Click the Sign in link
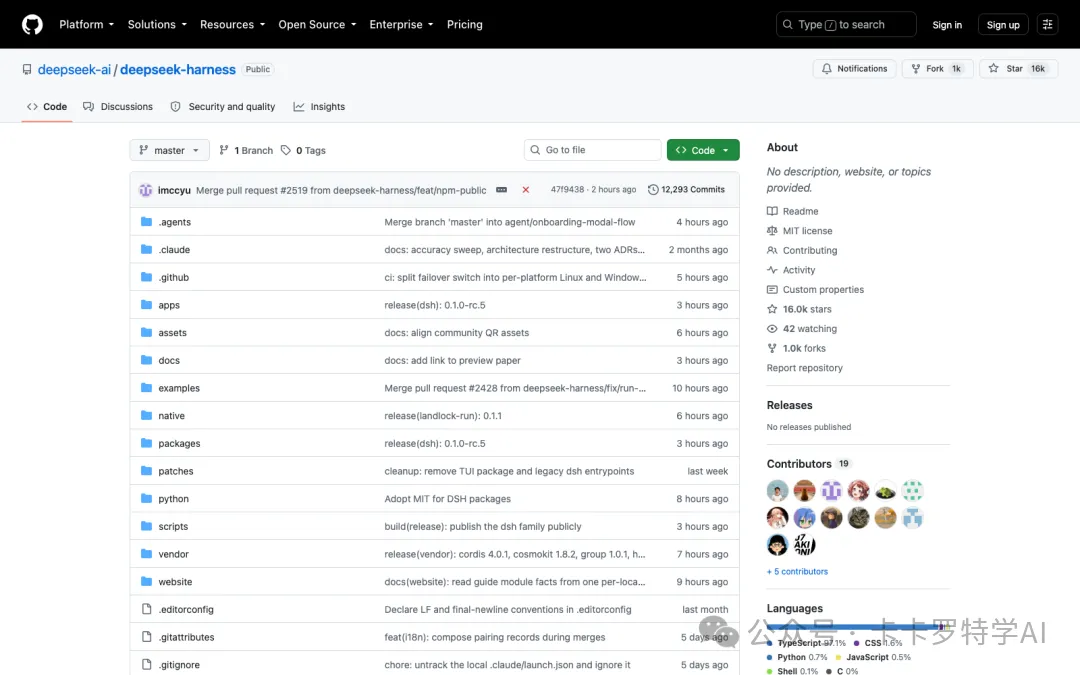The height and width of the screenshot is (675, 1080). 946,25
